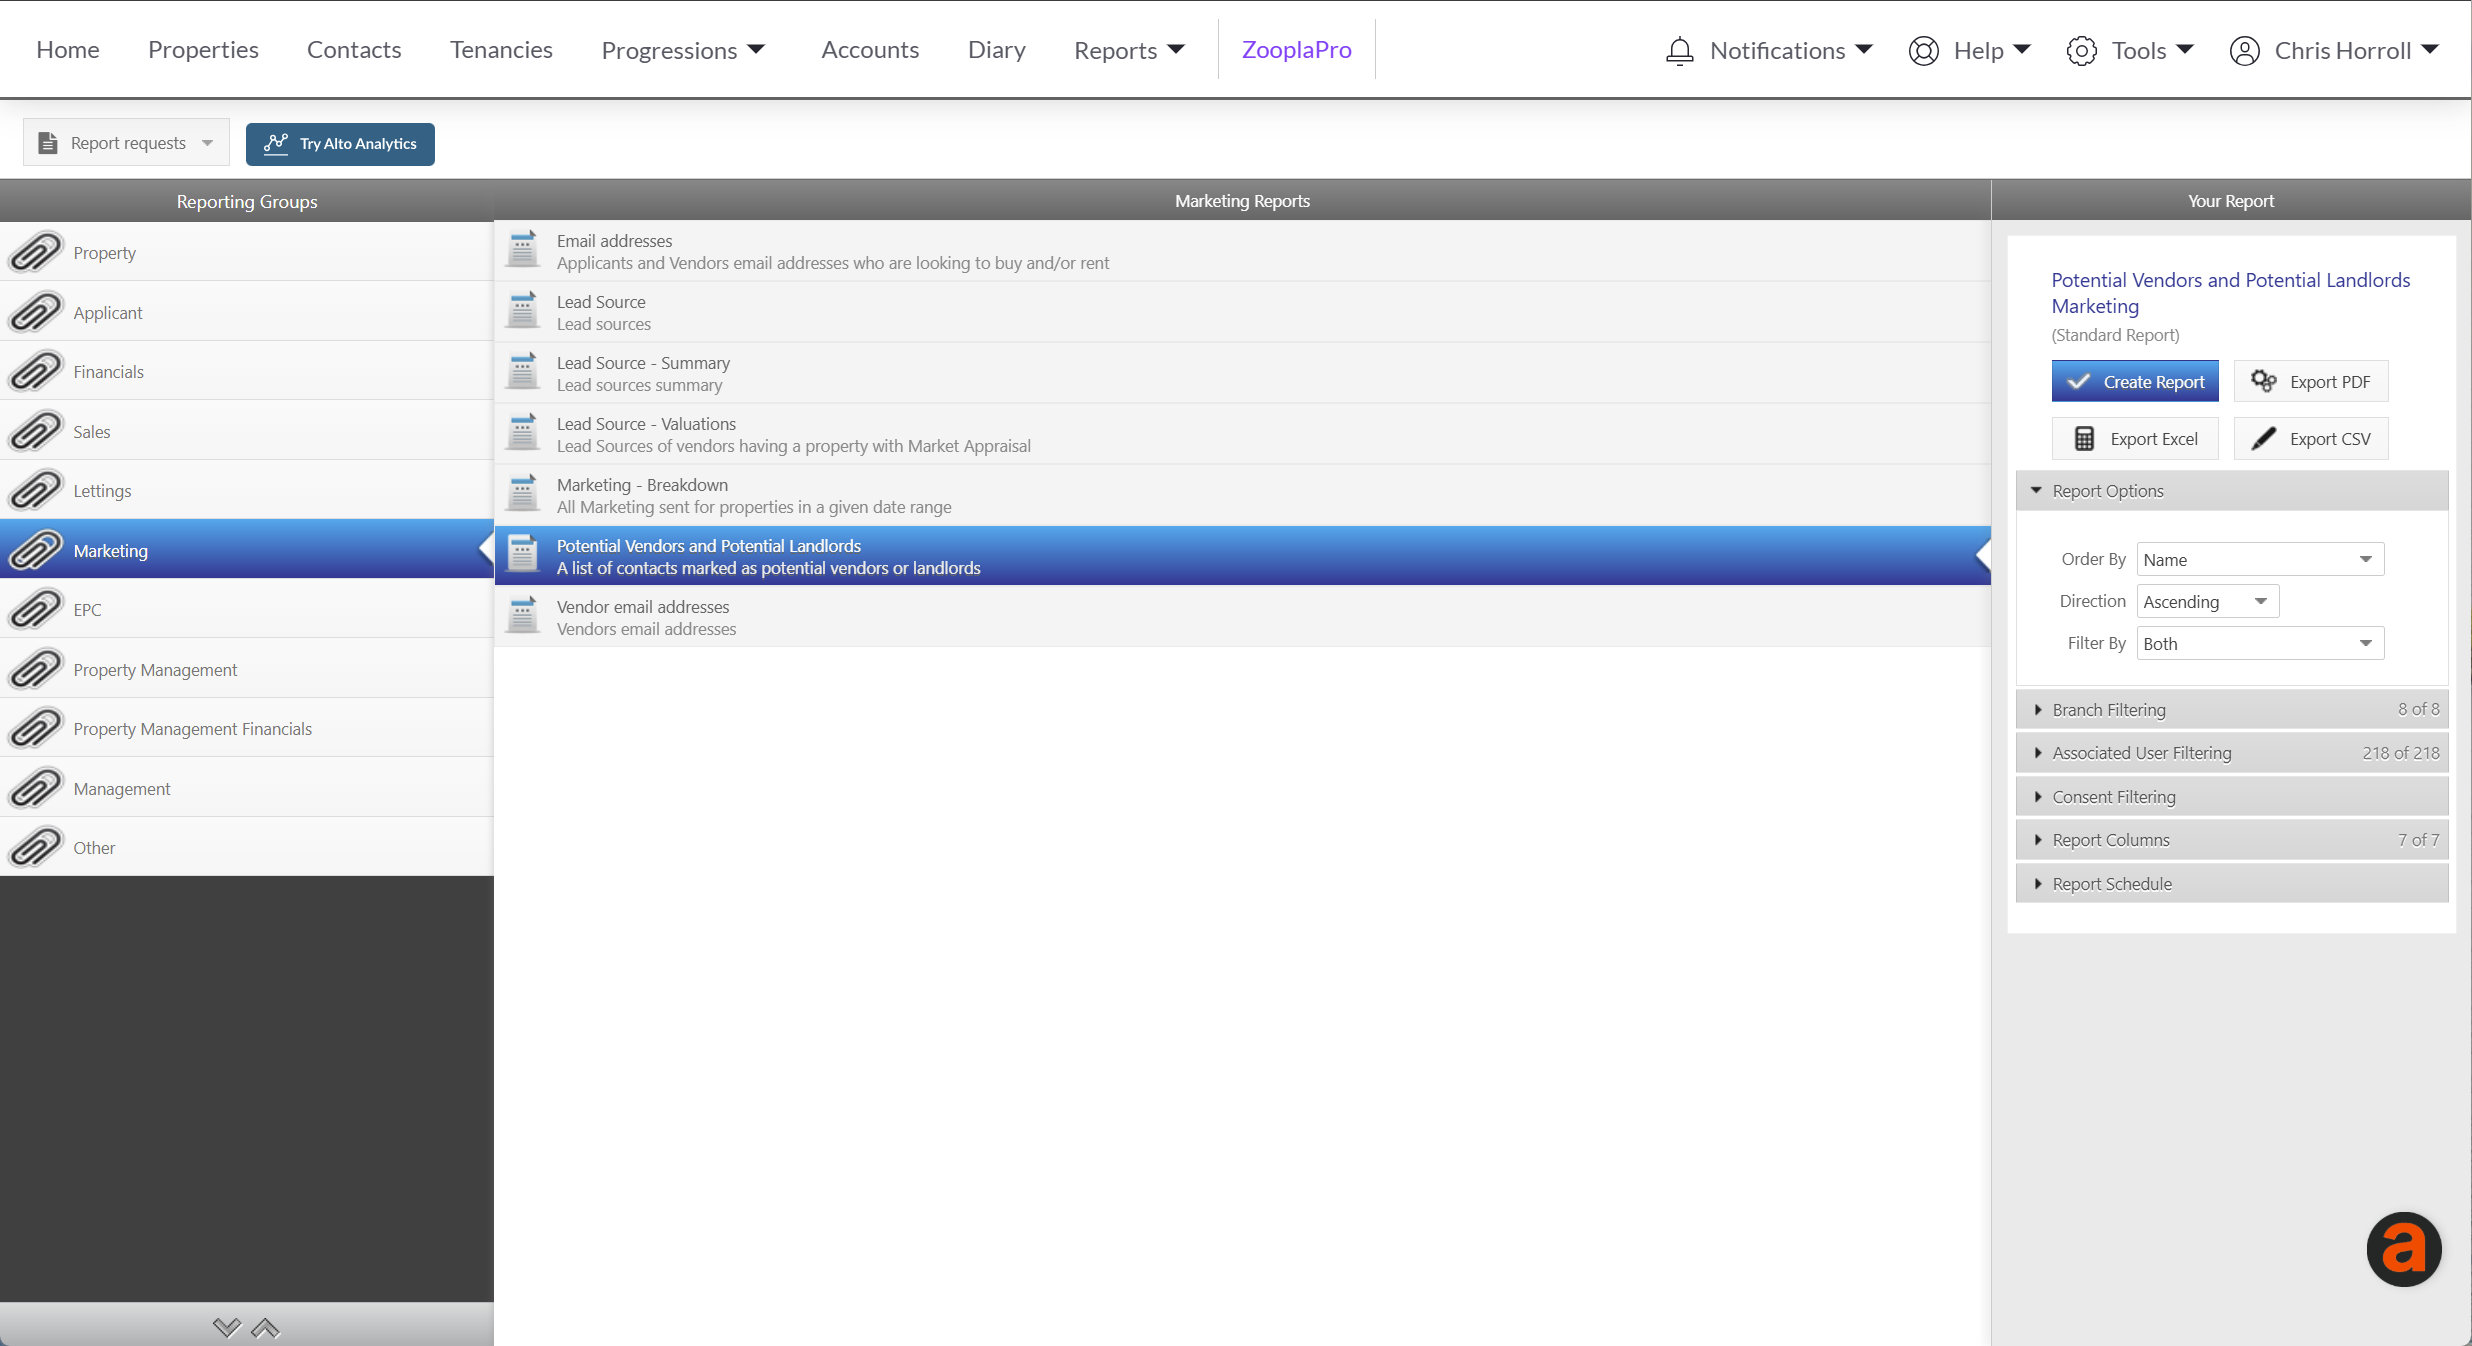Open the Order By dropdown
This screenshot has width=2472, height=1346.
(x=2260, y=559)
